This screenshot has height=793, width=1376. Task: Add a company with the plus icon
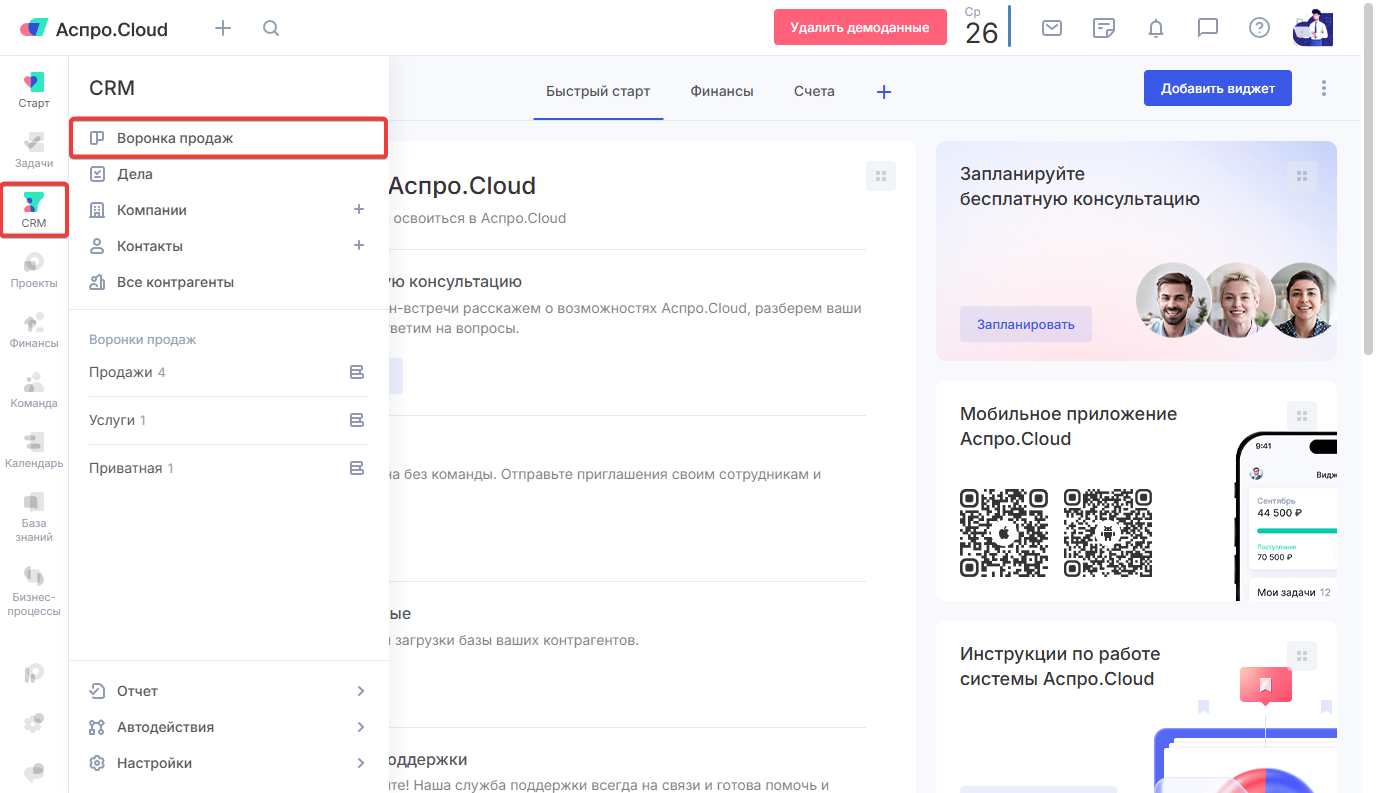(359, 210)
